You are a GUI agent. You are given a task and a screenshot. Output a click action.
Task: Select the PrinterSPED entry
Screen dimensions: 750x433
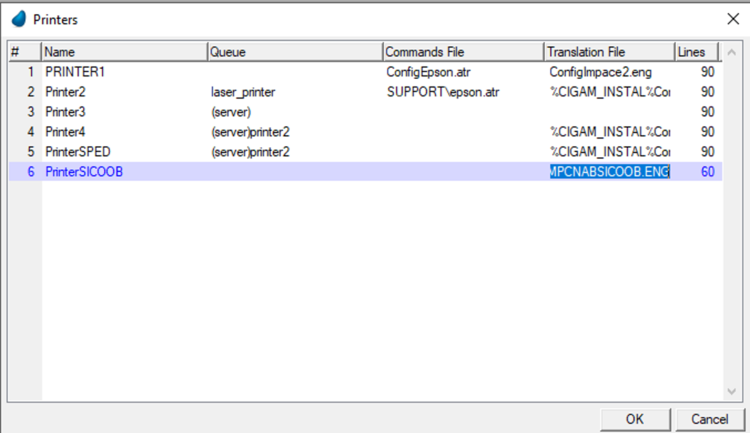[x=78, y=152]
